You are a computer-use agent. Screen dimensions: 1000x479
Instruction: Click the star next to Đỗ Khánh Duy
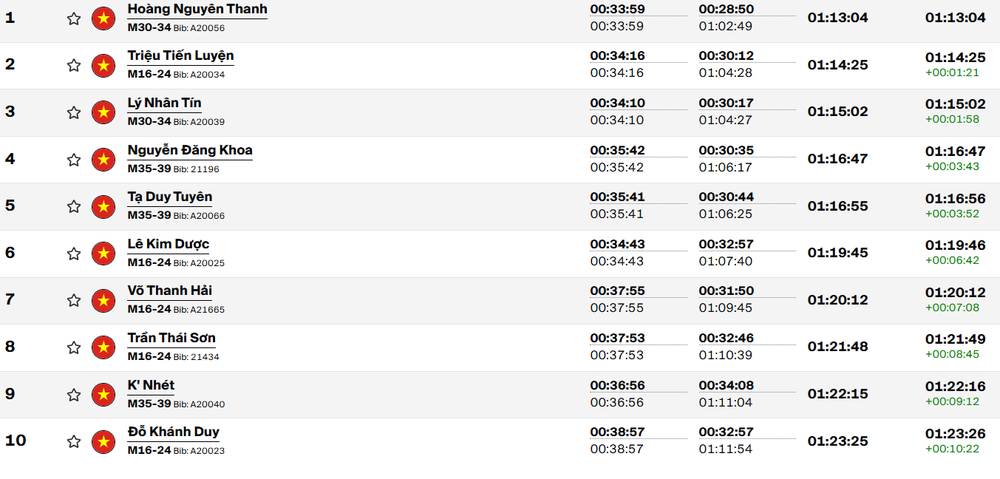click(x=74, y=441)
